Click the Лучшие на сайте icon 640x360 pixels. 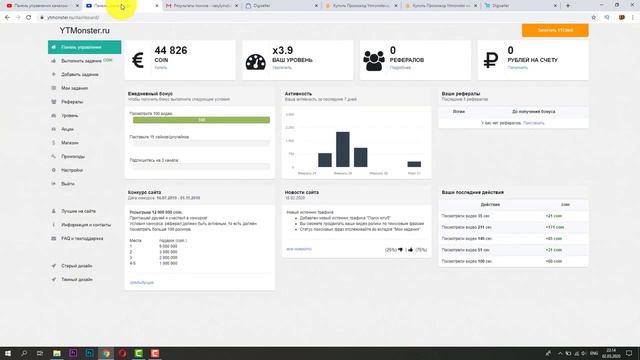click(53, 211)
